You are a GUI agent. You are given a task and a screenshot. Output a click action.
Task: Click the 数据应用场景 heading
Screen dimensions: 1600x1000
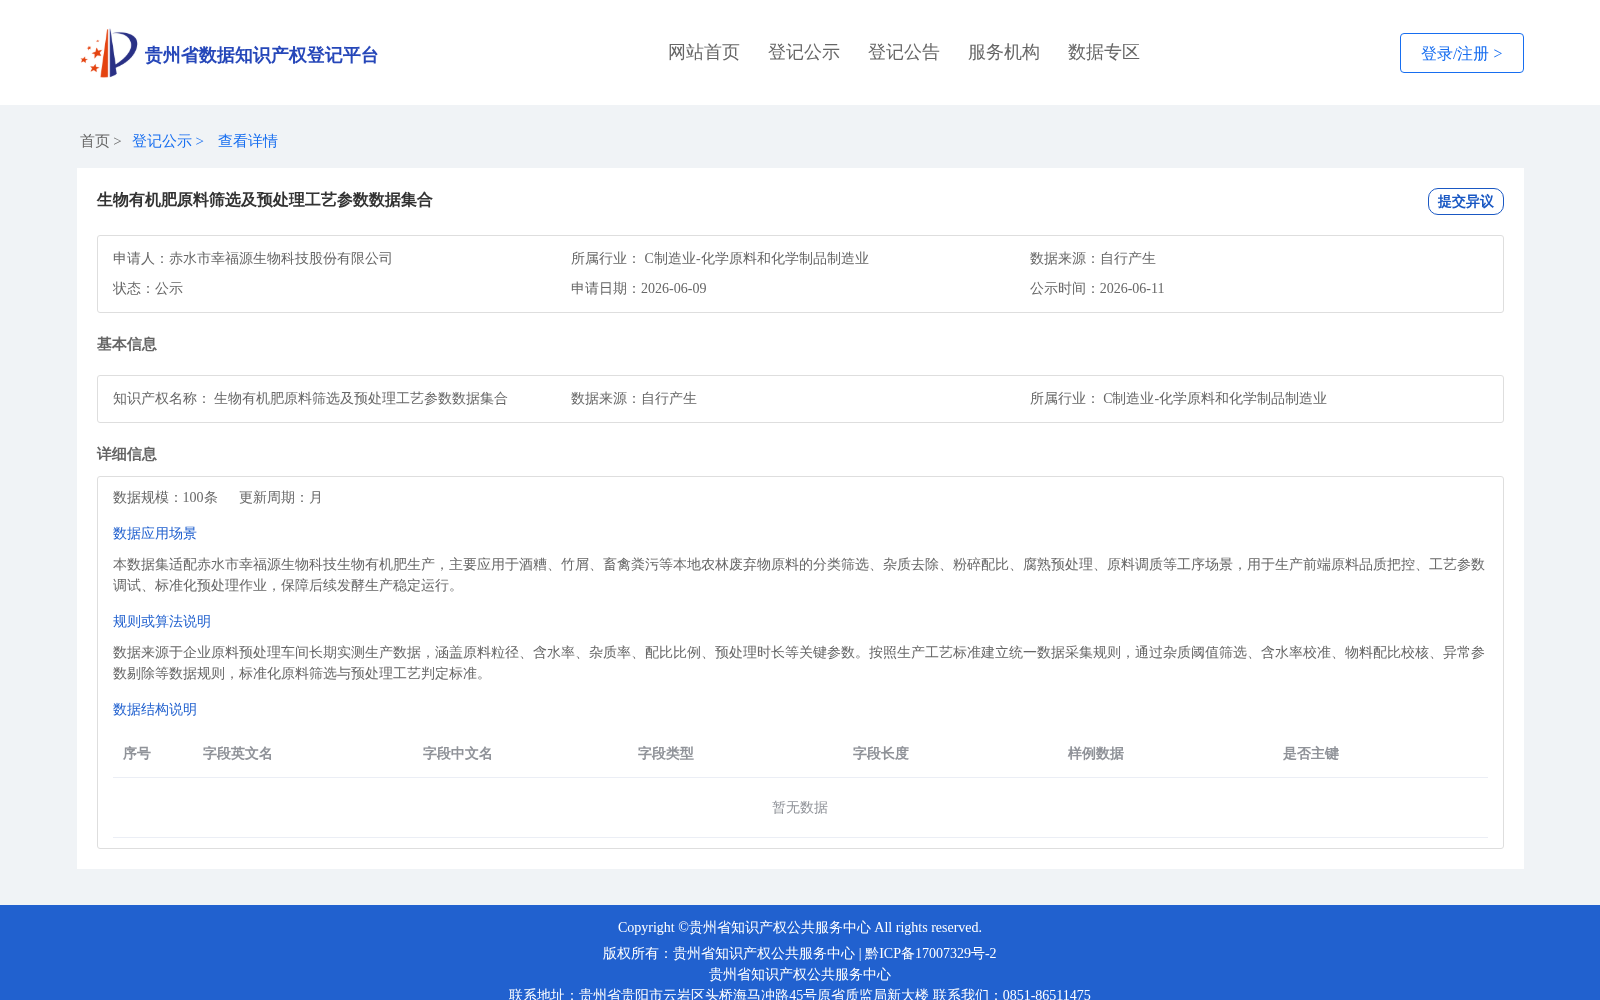pyautogui.click(x=155, y=533)
